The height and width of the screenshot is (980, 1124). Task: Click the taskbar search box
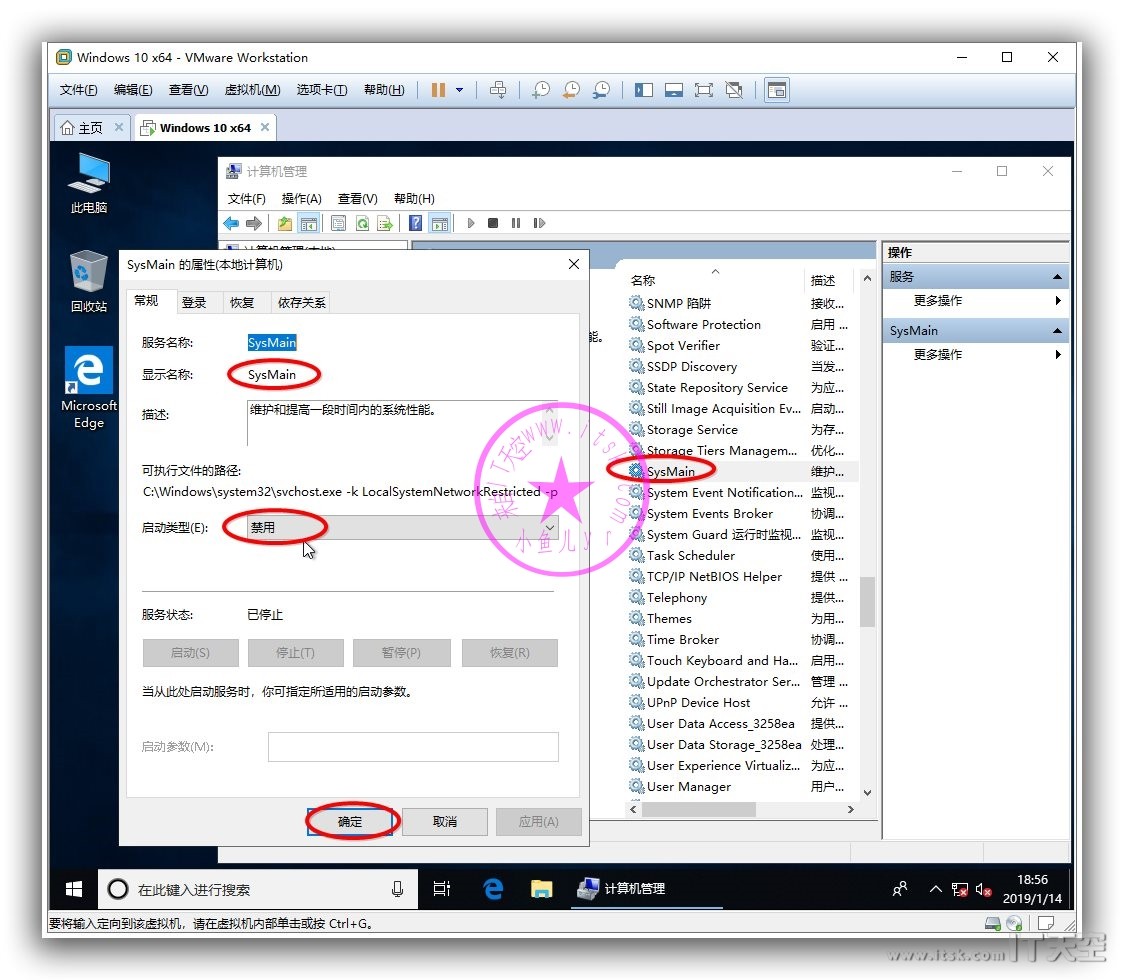257,890
